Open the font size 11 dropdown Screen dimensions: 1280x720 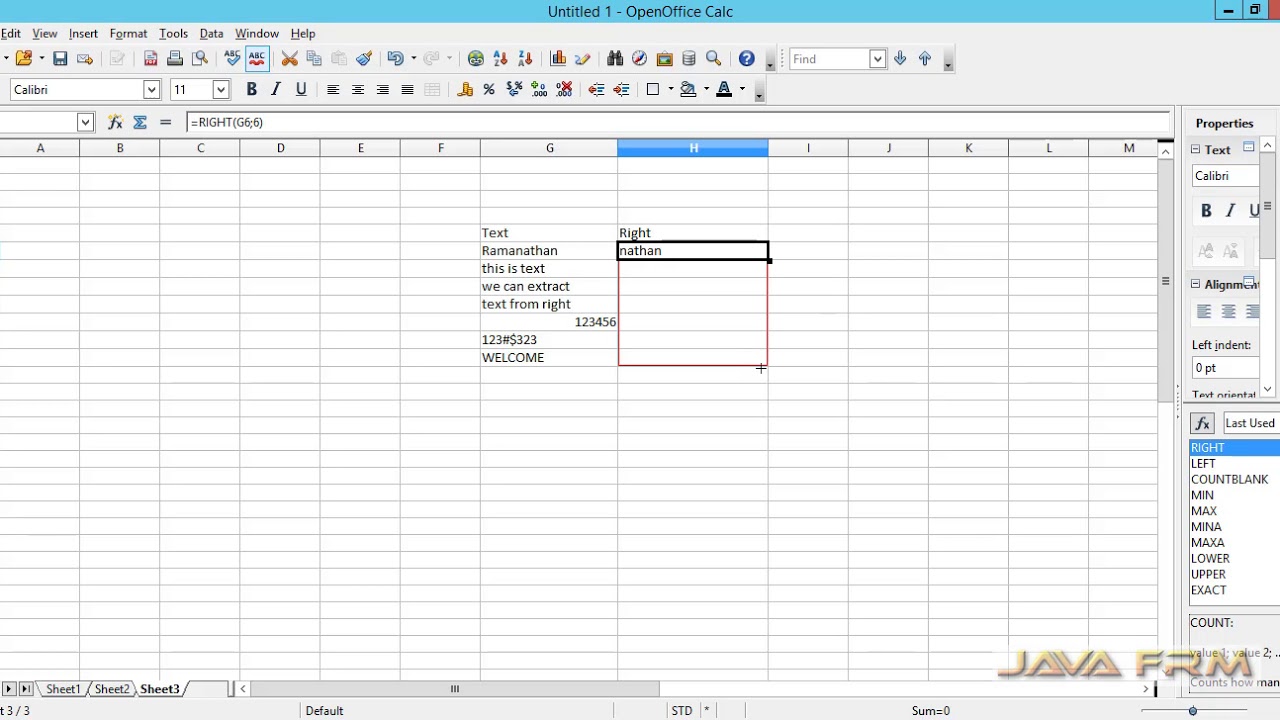(220, 90)
